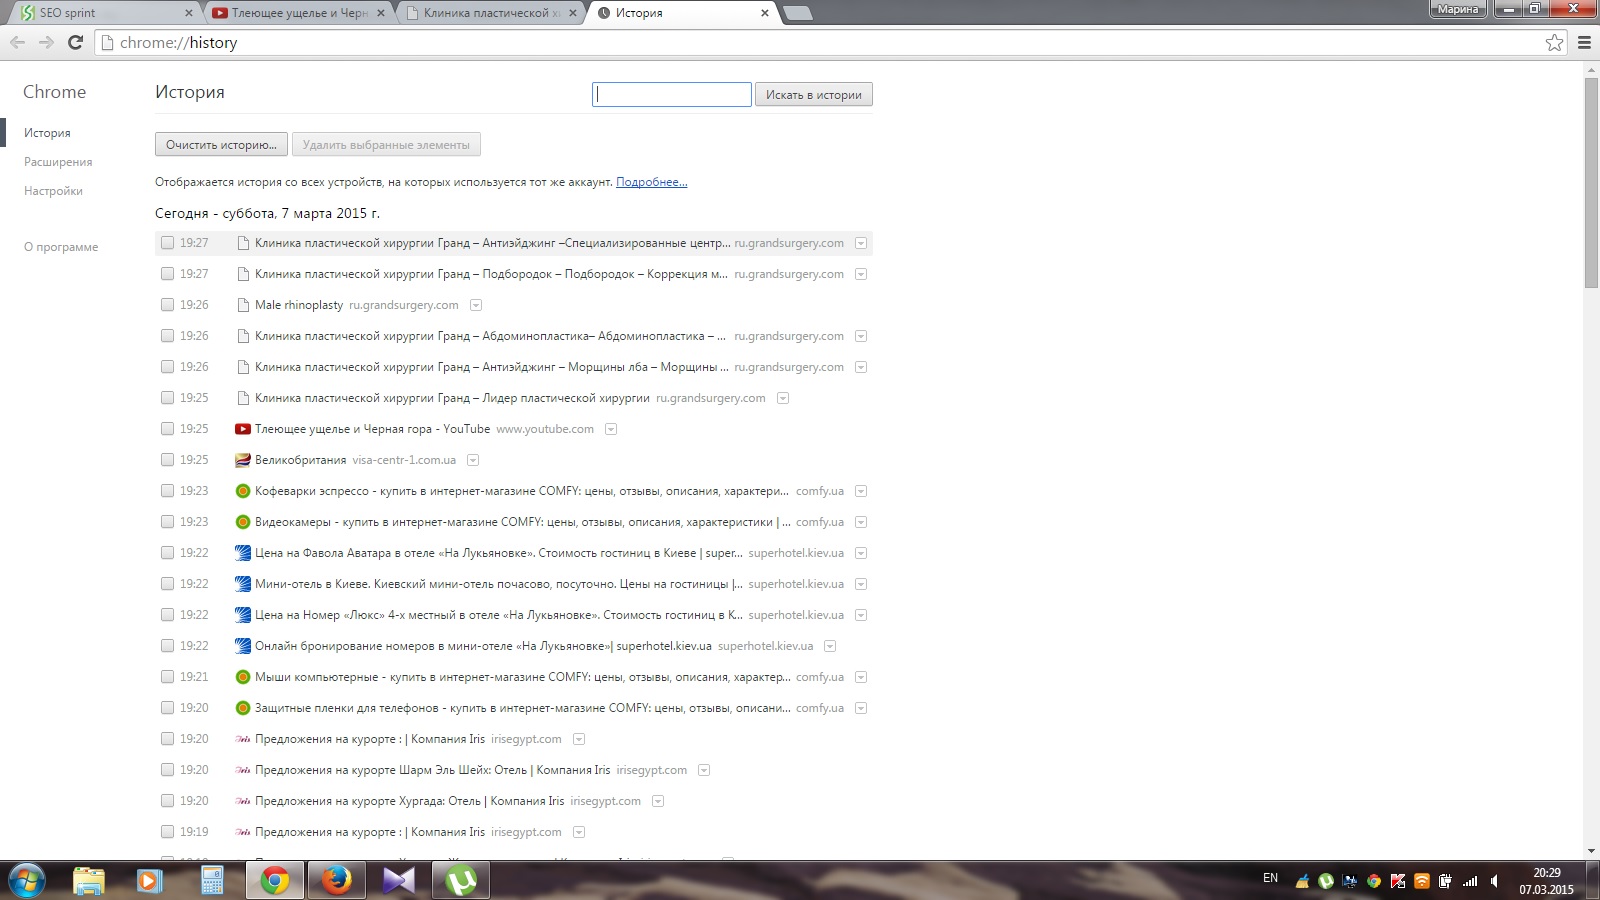Open the dropdown for the Номер «Люкс» 4-х местный entry
1600x900 pixels.
(x=861, y=615)
